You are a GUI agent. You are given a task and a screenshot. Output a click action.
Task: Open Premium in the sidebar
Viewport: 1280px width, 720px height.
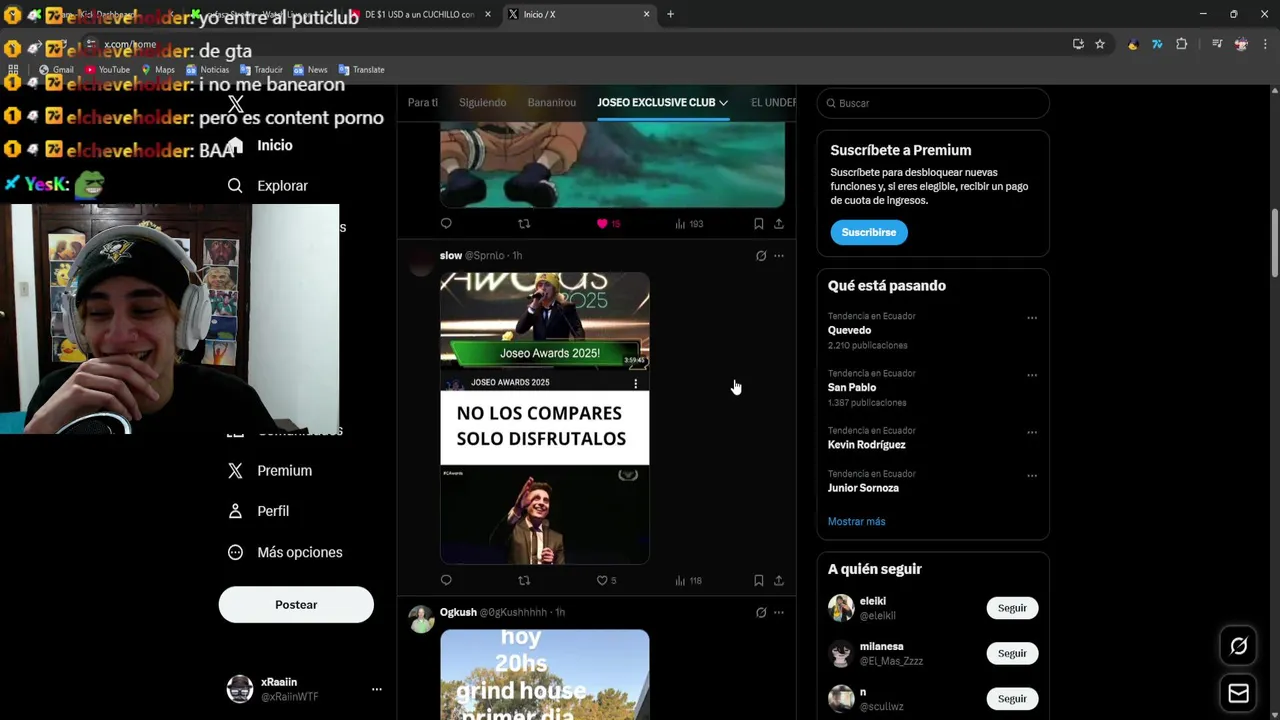tap(269, 471)
